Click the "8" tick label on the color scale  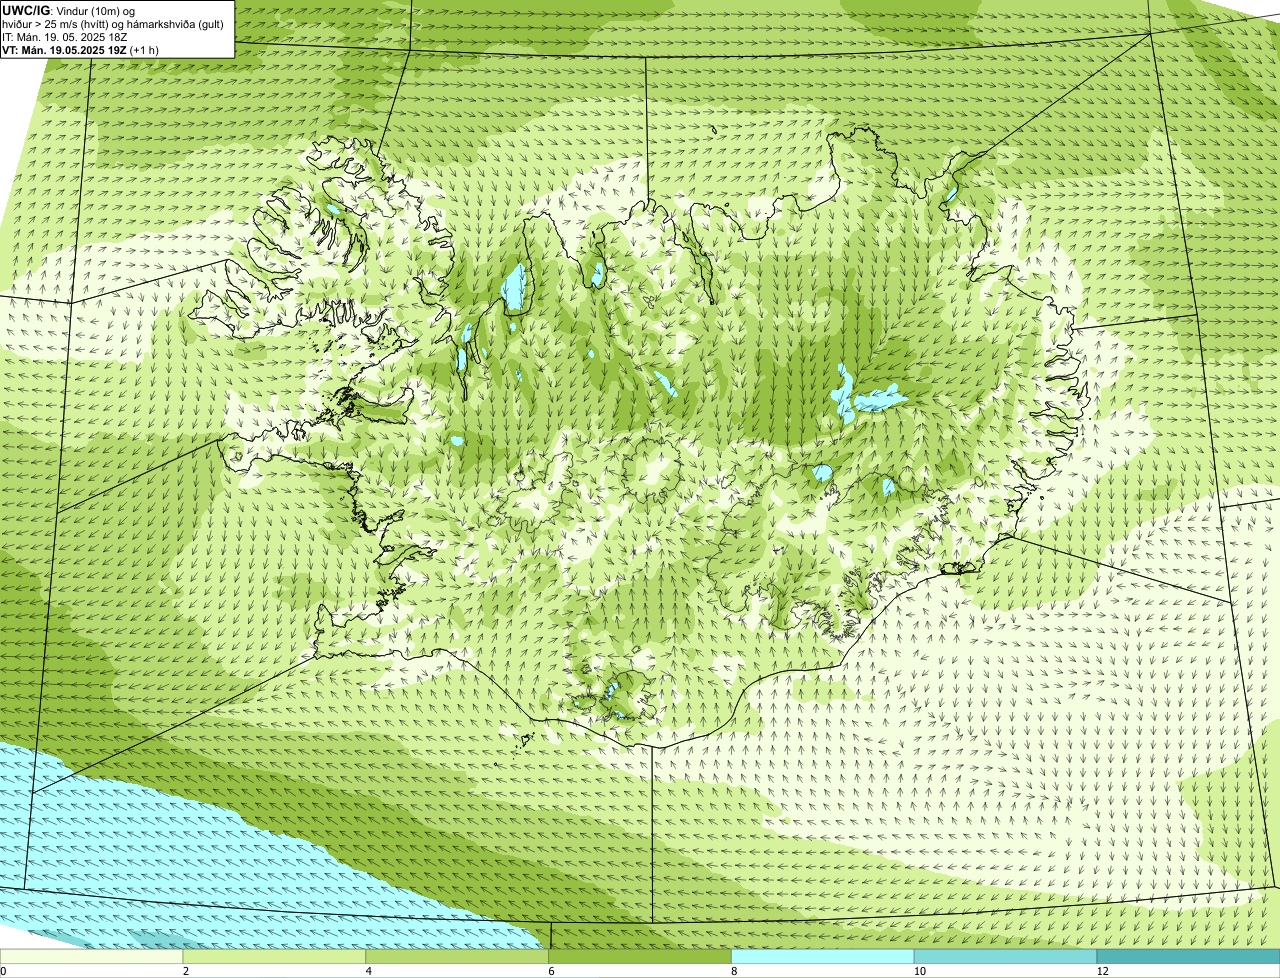coord(734,971)
